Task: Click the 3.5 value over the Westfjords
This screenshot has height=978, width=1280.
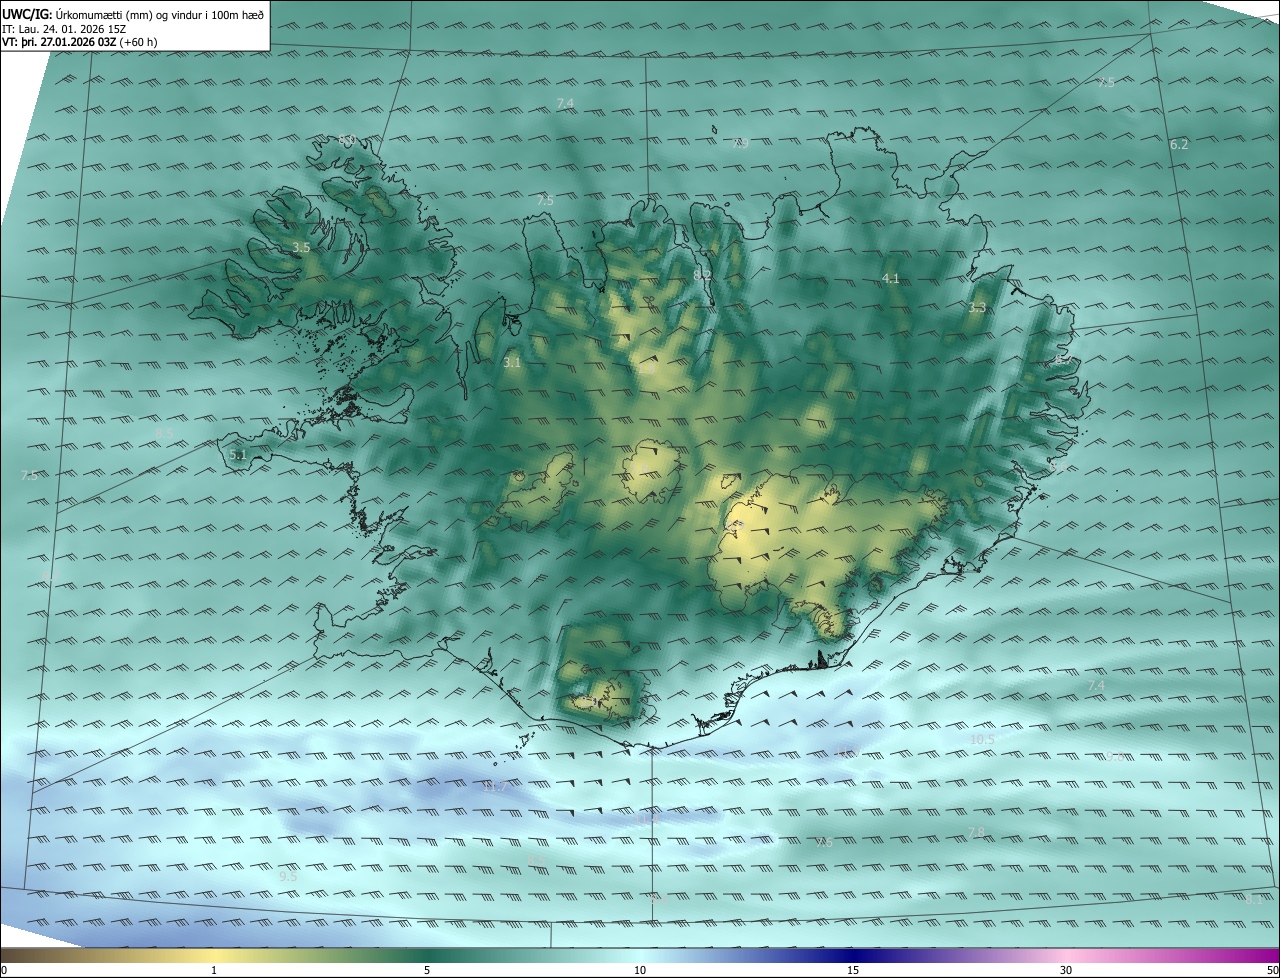Action: click(301, 247)
